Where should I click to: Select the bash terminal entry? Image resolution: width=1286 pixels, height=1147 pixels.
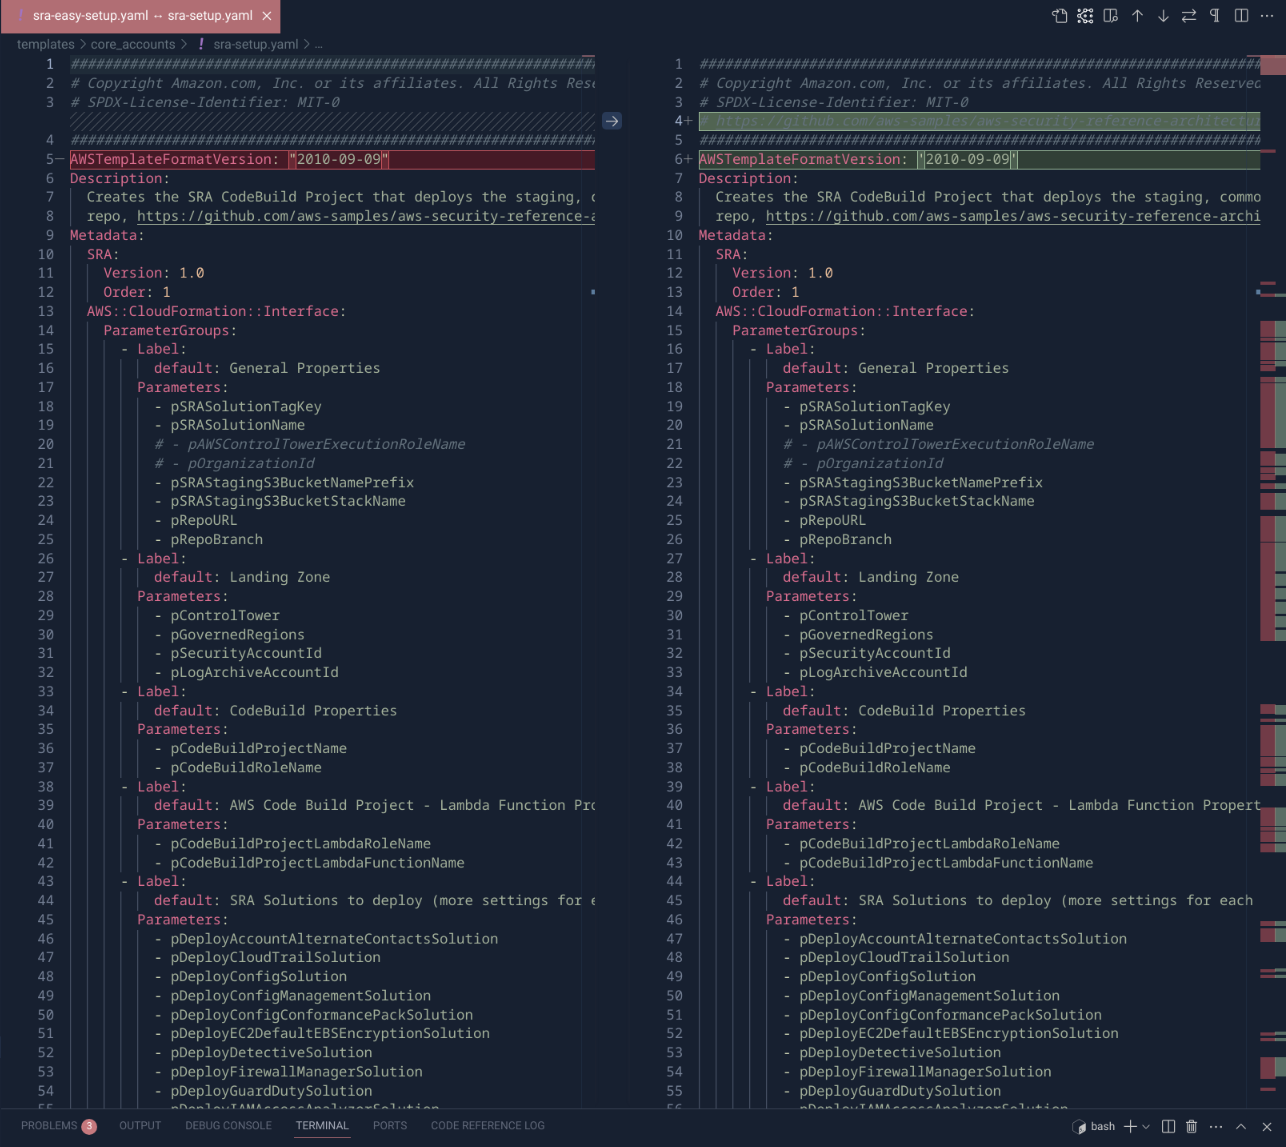point(1094,1126)
